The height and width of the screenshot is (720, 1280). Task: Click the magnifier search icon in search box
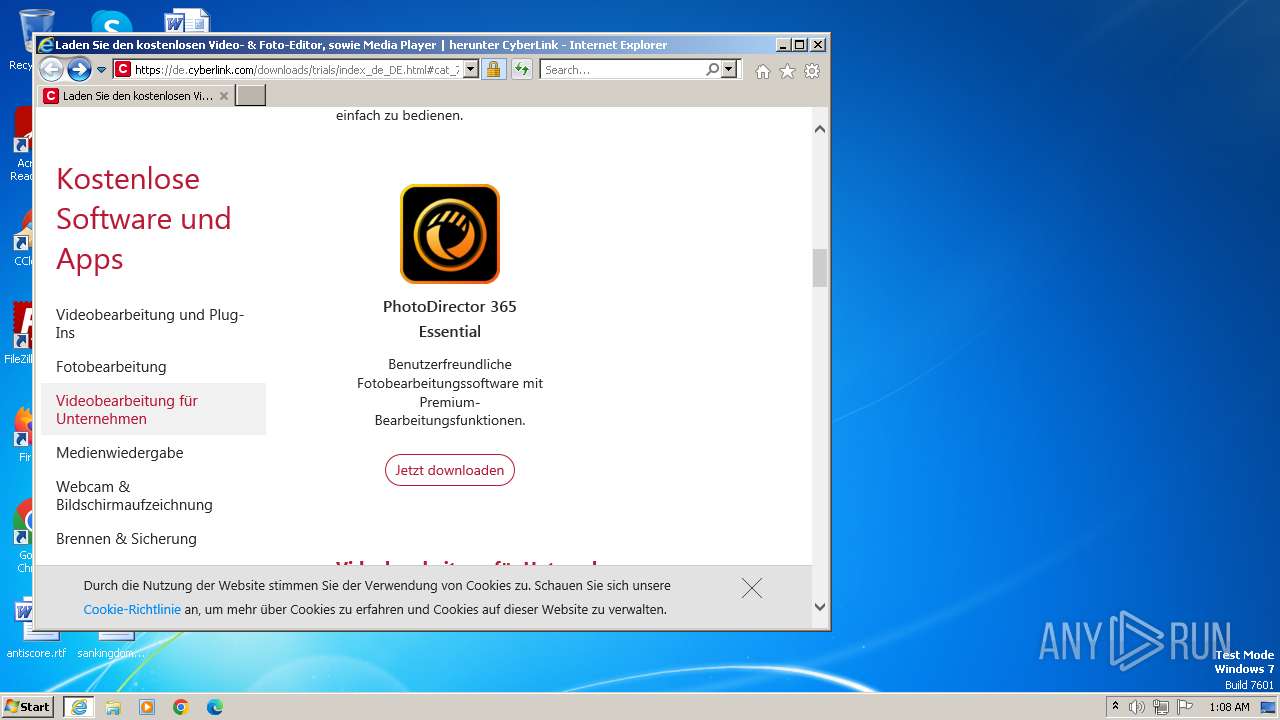tap(712, 70)
